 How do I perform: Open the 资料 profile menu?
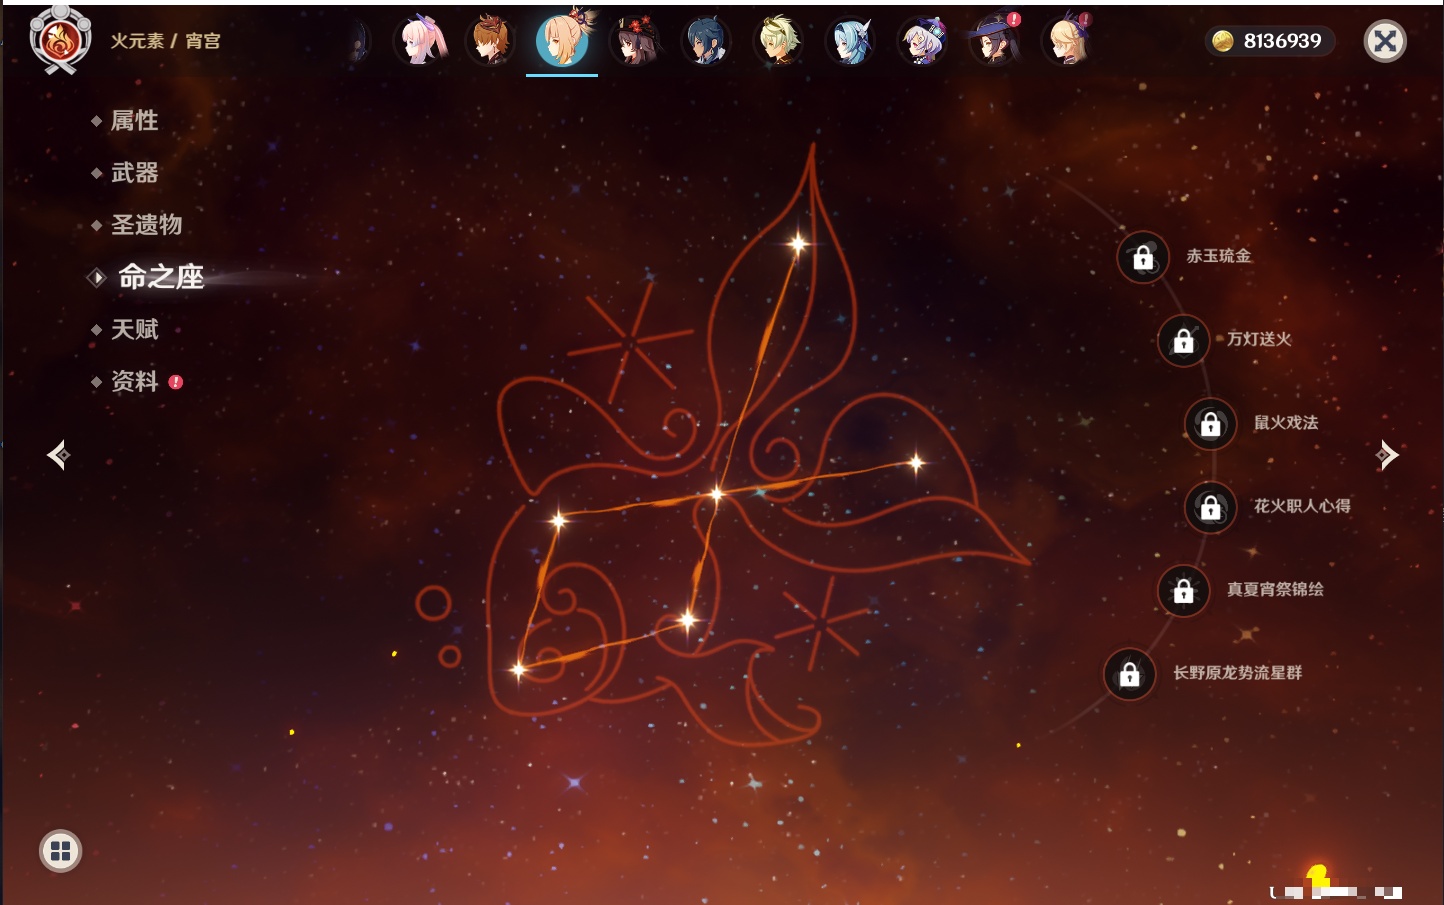134,381
